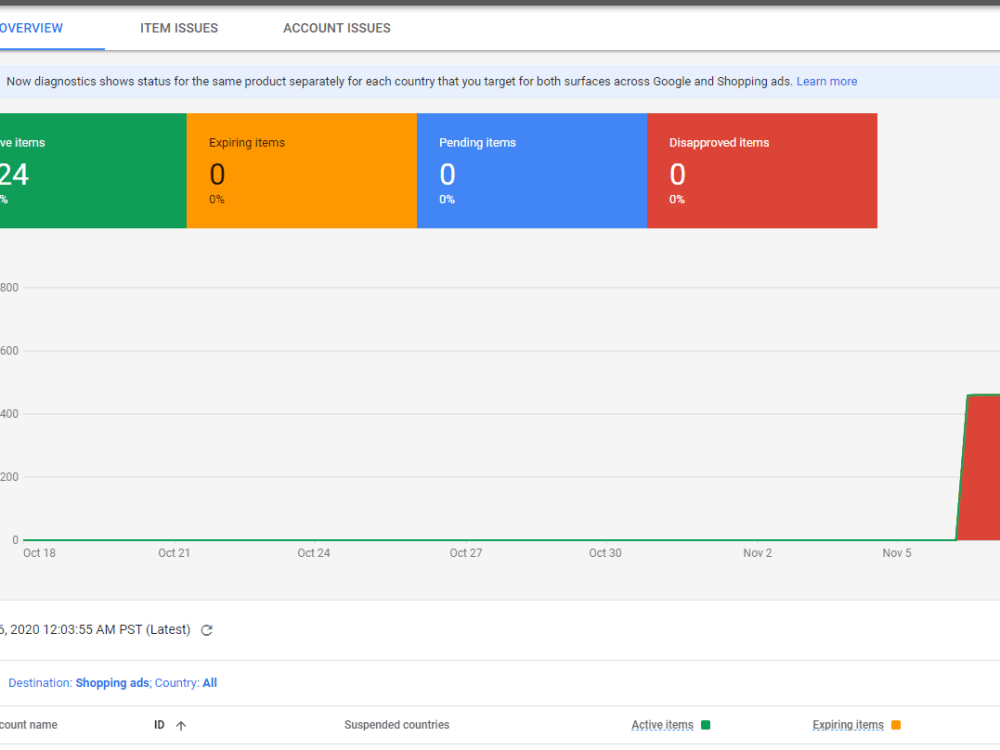Screen dimensions: 1000x750
Task: Sort by the ID column arrow
Action: (181, 726)
